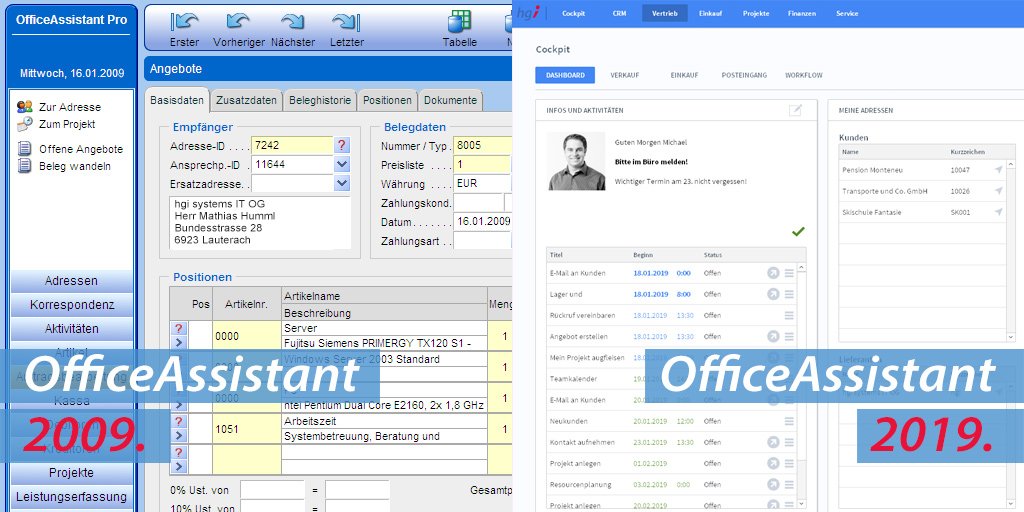
Task: Open the Korrespondenz module
Action: coord(71,305)
